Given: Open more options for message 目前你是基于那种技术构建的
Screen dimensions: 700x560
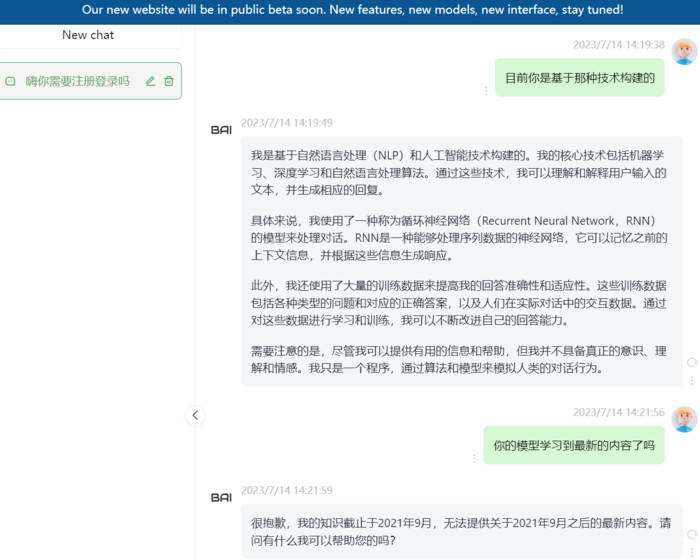Looking at the screenshot, I should click(486, 91).
